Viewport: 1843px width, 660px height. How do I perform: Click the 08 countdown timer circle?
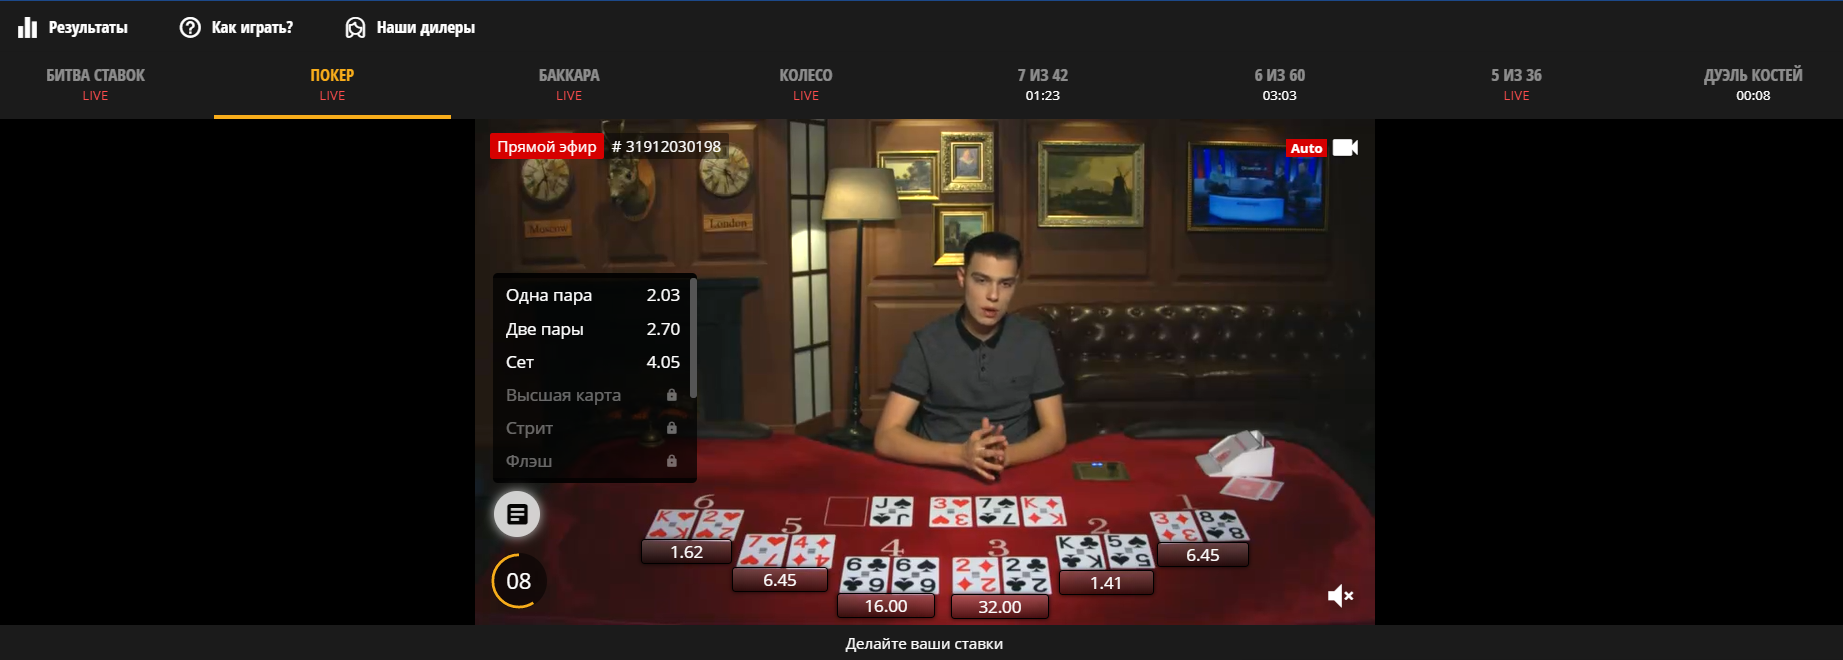click(518, 581)
